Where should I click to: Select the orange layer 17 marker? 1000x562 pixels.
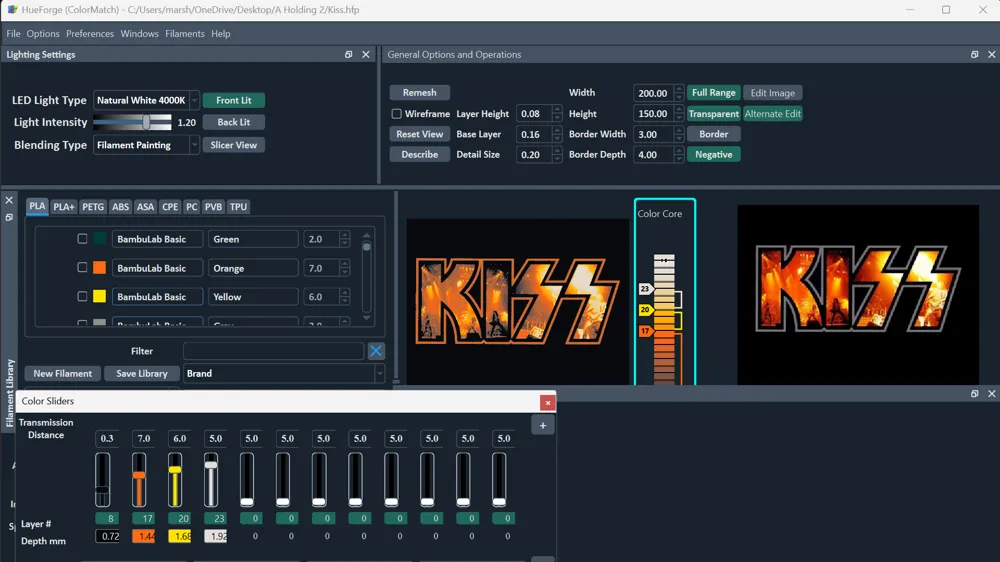(x=645, y=331)
